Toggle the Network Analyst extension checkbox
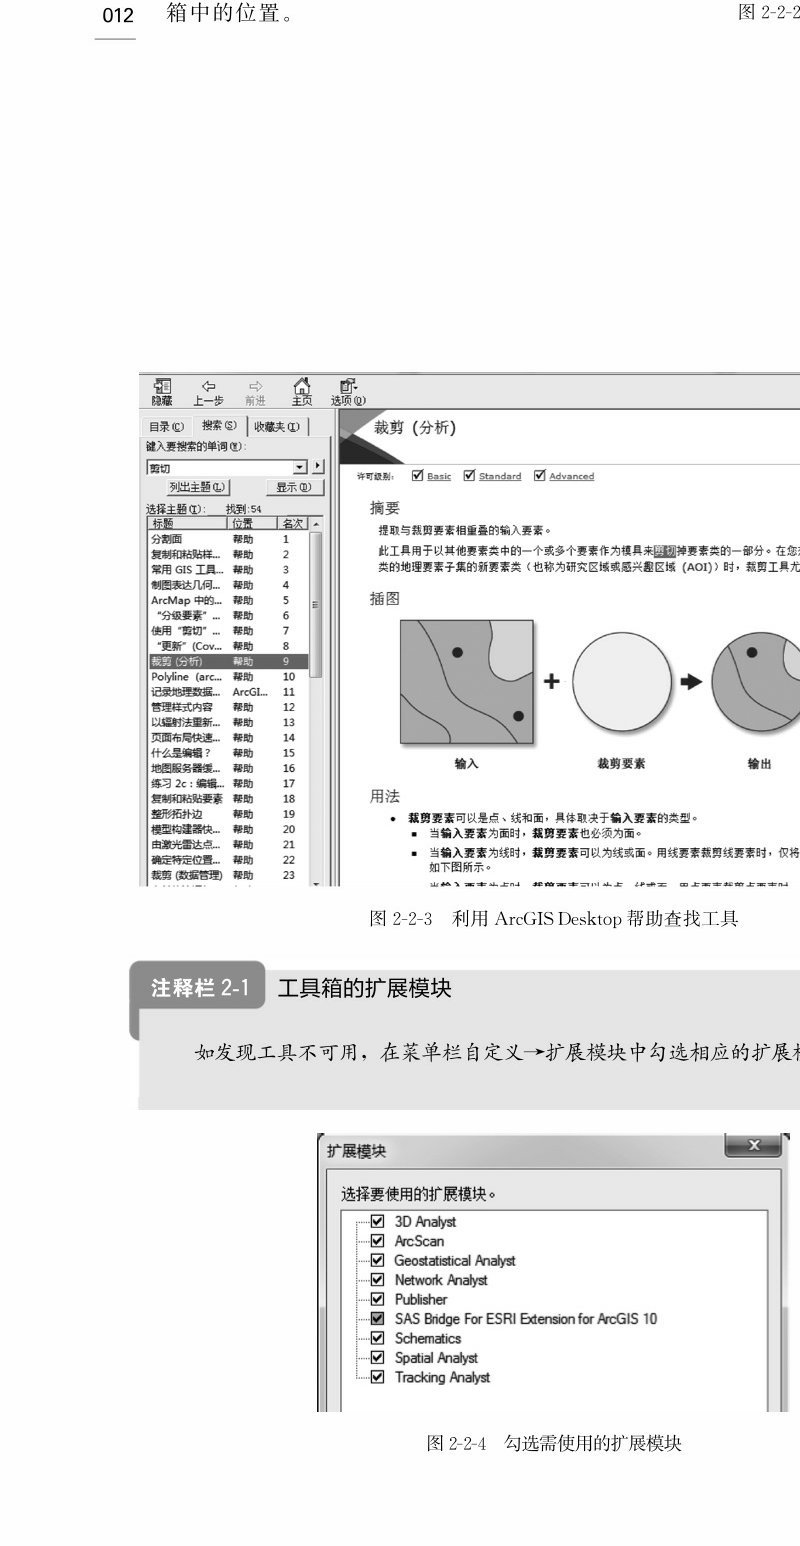 coord(377,1280)
